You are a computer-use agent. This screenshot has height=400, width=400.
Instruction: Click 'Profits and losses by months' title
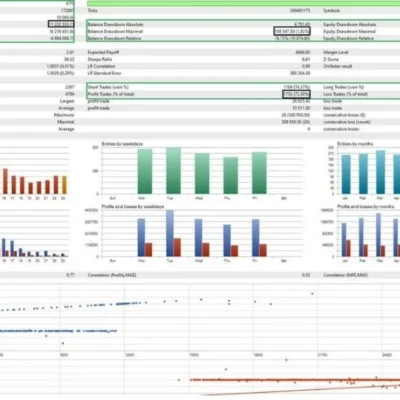(366, 207)
